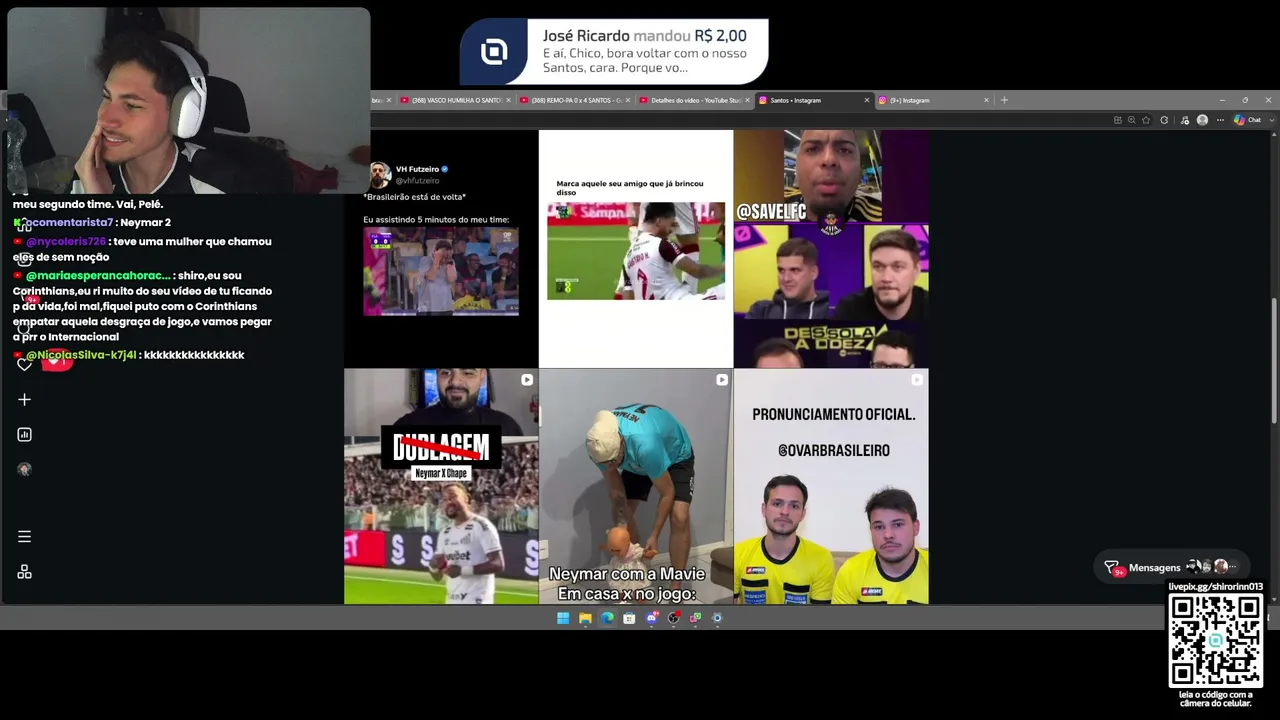Open the browser settings ellipsis menu
The image size is (1280, 720).
coord(1220,120)
